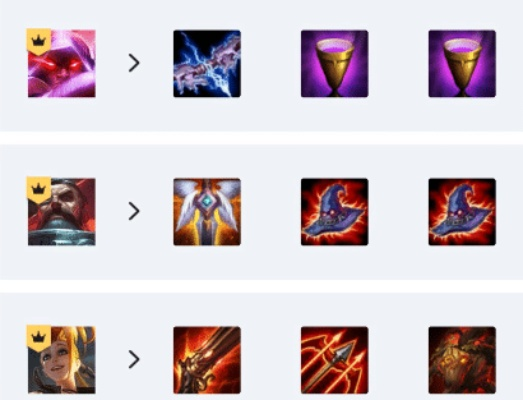The image size is (523, 400).
Task: Click crown badge on bearded champion
Action: point(39,190)
